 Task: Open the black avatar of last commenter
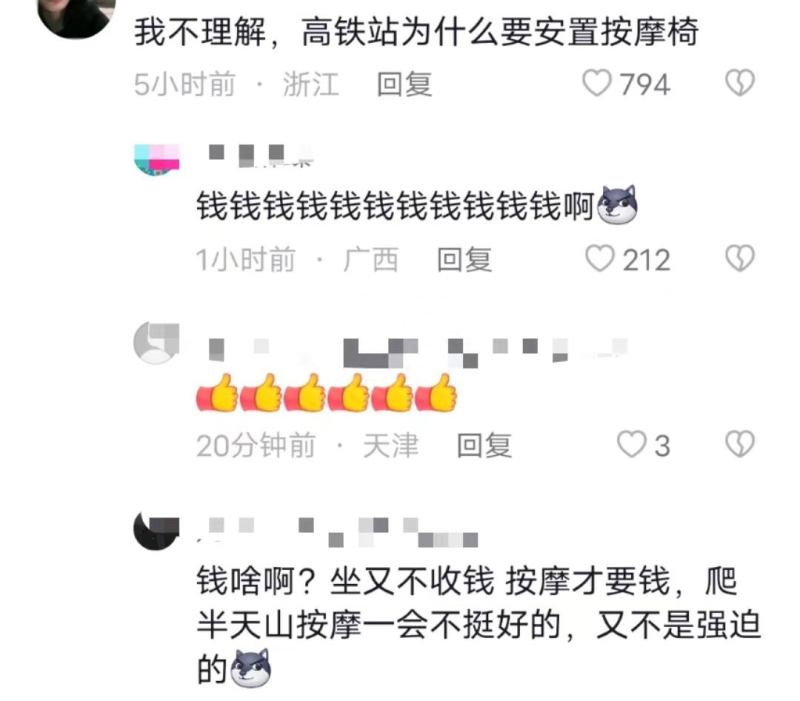[x=157, y=531]
